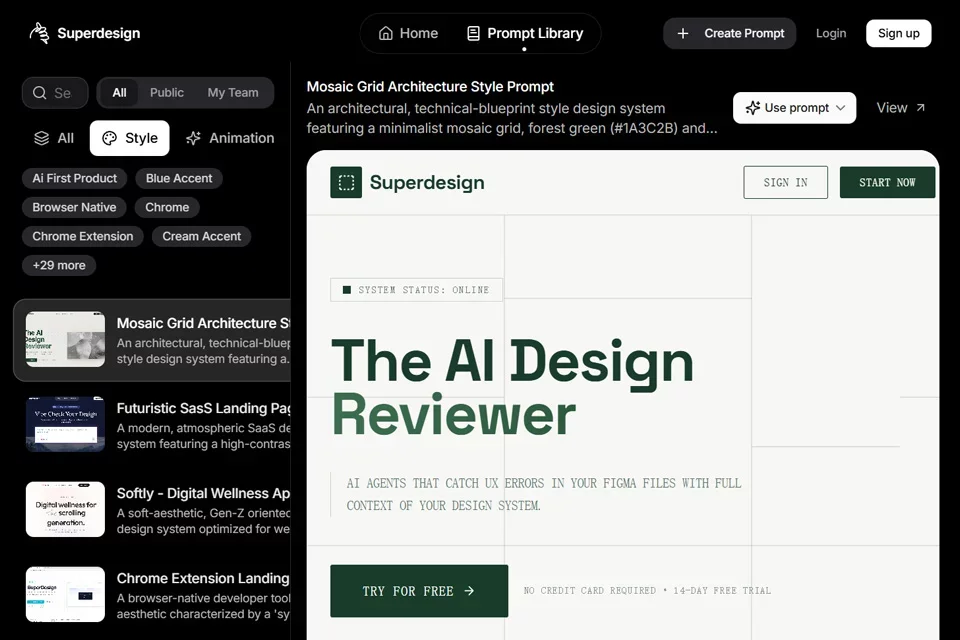This screenshot has width=960, height=640.
Task: Click the palette icon in Style tab
Action: coord(110,138)
